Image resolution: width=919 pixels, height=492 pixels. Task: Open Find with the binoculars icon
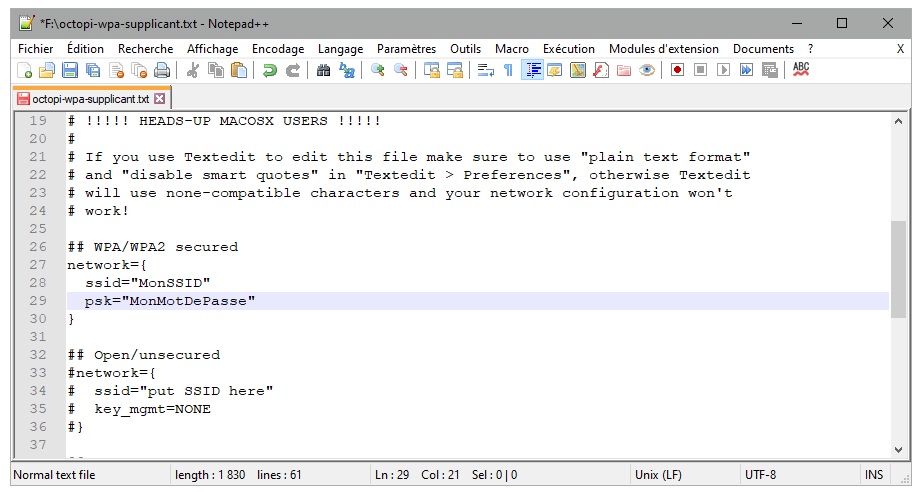pos(323,70)
